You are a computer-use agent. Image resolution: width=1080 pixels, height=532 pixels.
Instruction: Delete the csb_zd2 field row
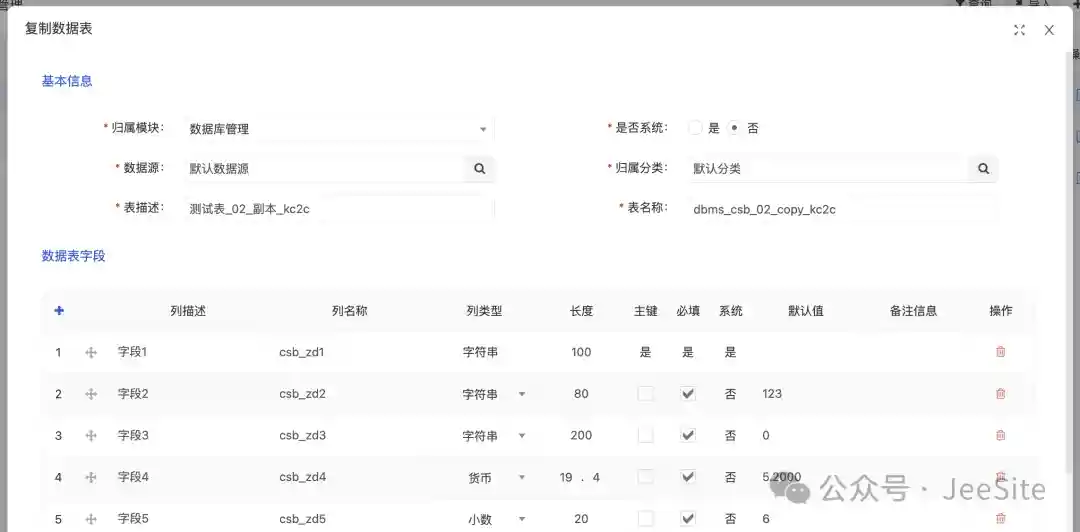click(1001, 393)
